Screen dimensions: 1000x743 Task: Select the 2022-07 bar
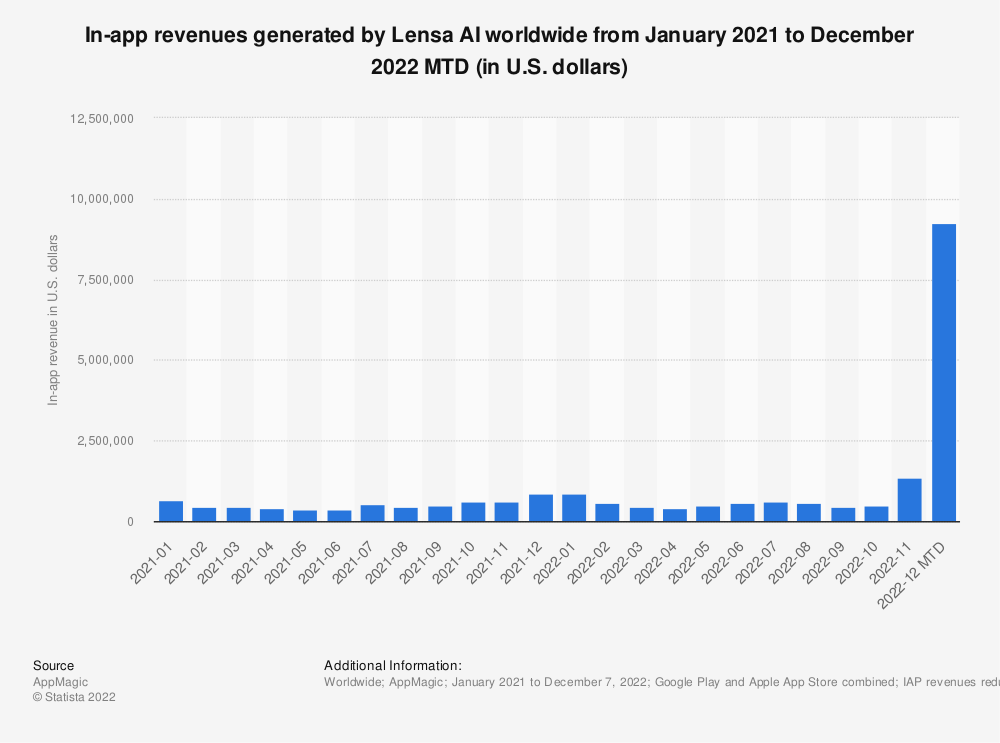(x=775, y=512)
